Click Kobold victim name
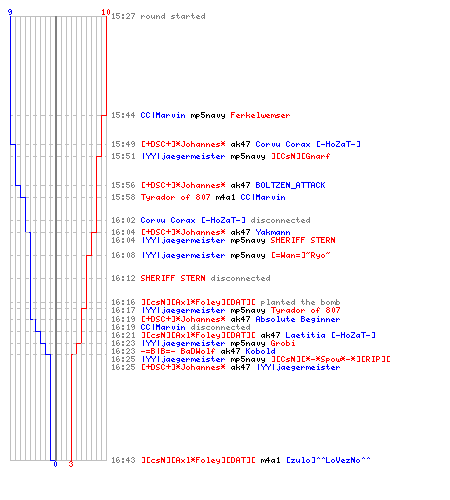Screen dimensions: 450x500 pyautogui.click(x=260, y=351)
